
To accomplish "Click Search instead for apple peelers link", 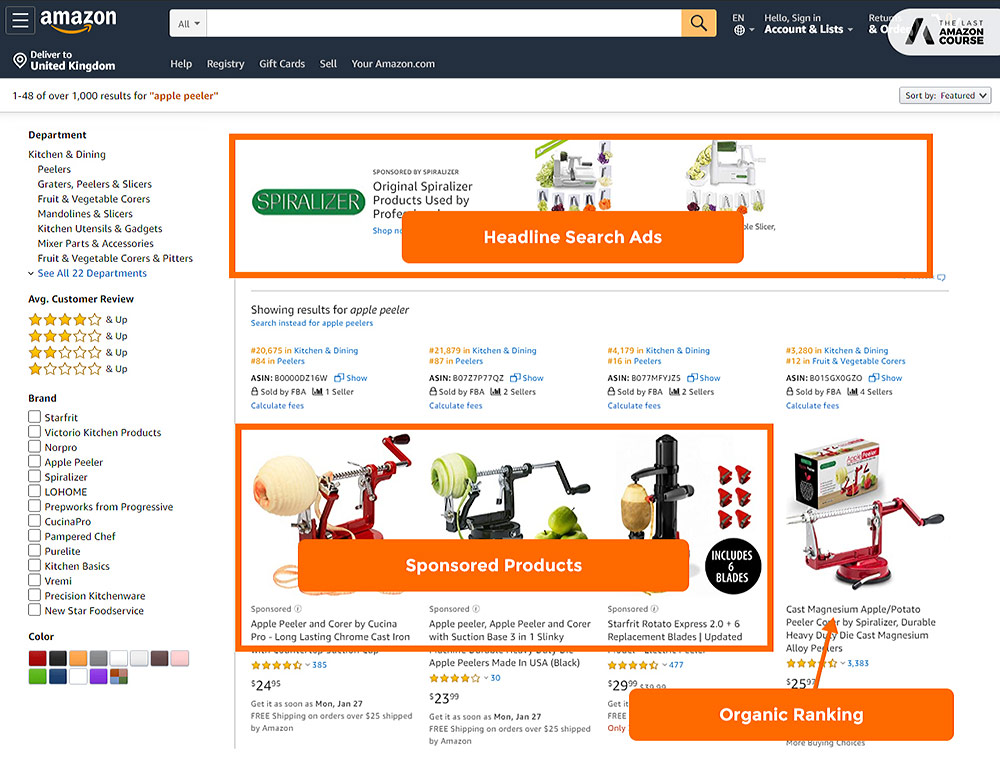I will click(x=312, y=323).
